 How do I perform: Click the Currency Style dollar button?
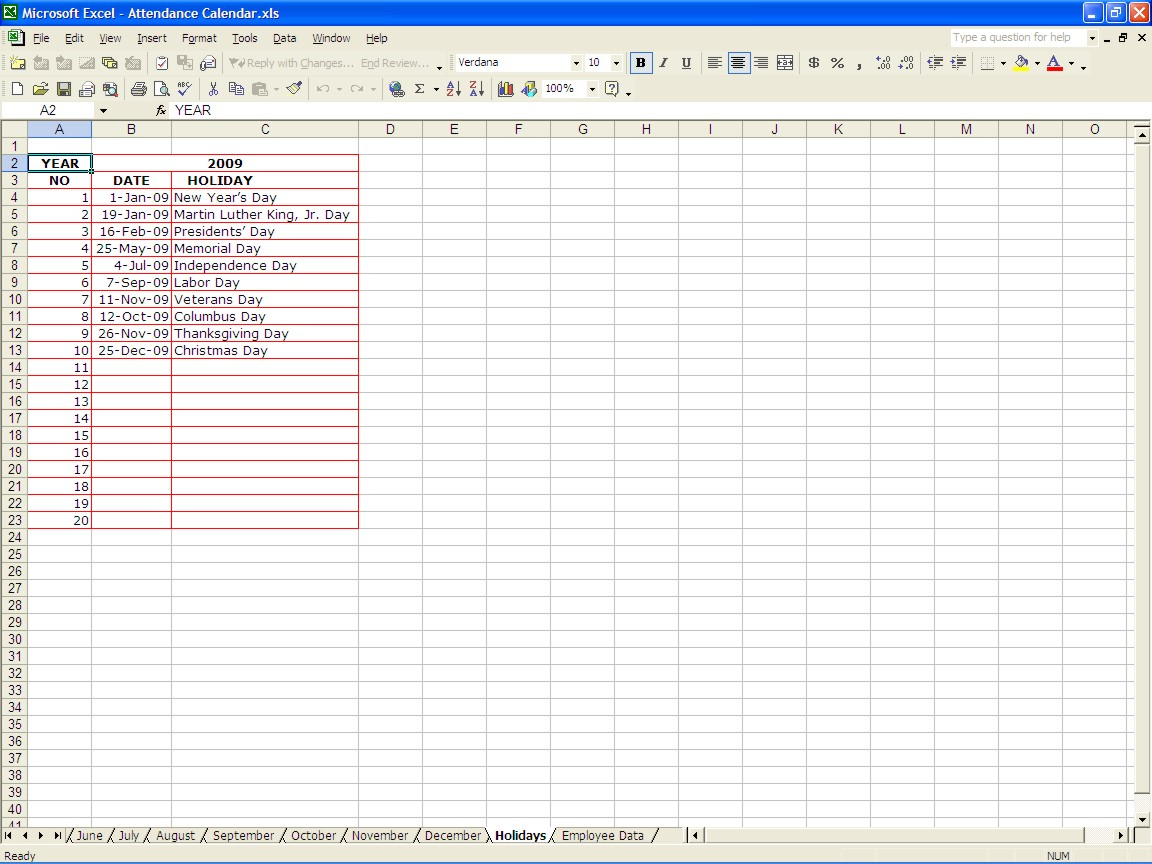[813, 63]
